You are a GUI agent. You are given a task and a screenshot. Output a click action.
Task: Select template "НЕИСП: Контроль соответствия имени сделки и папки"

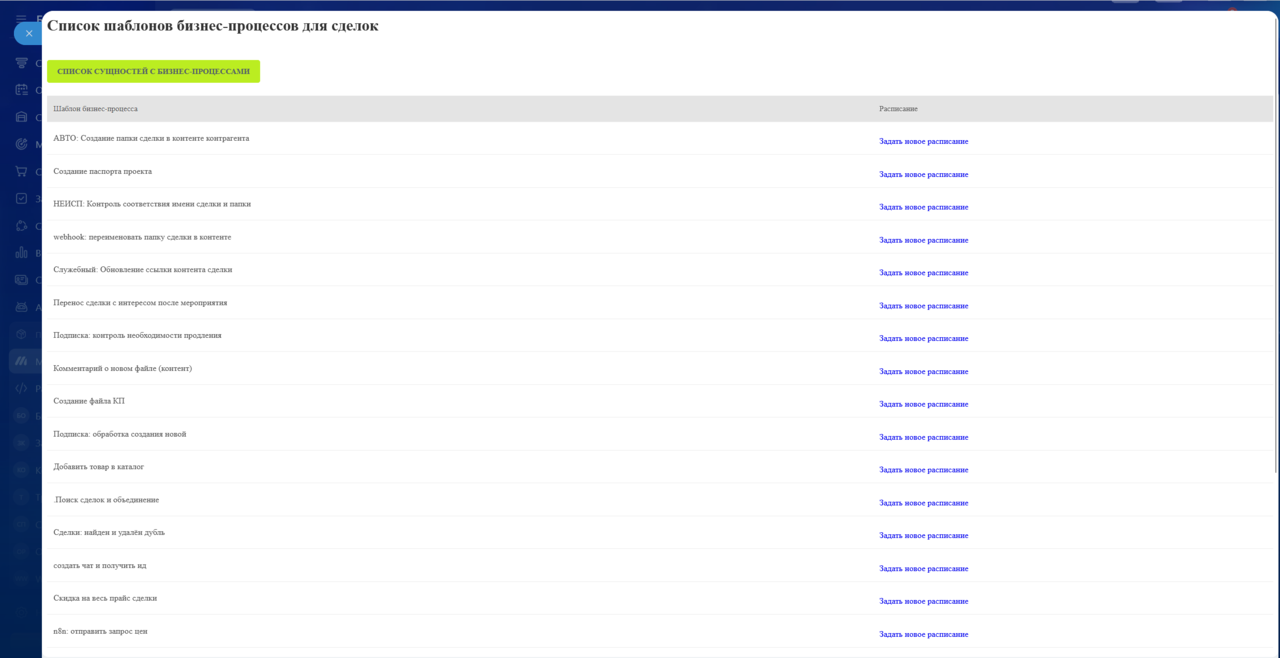(x=152, y=204)
